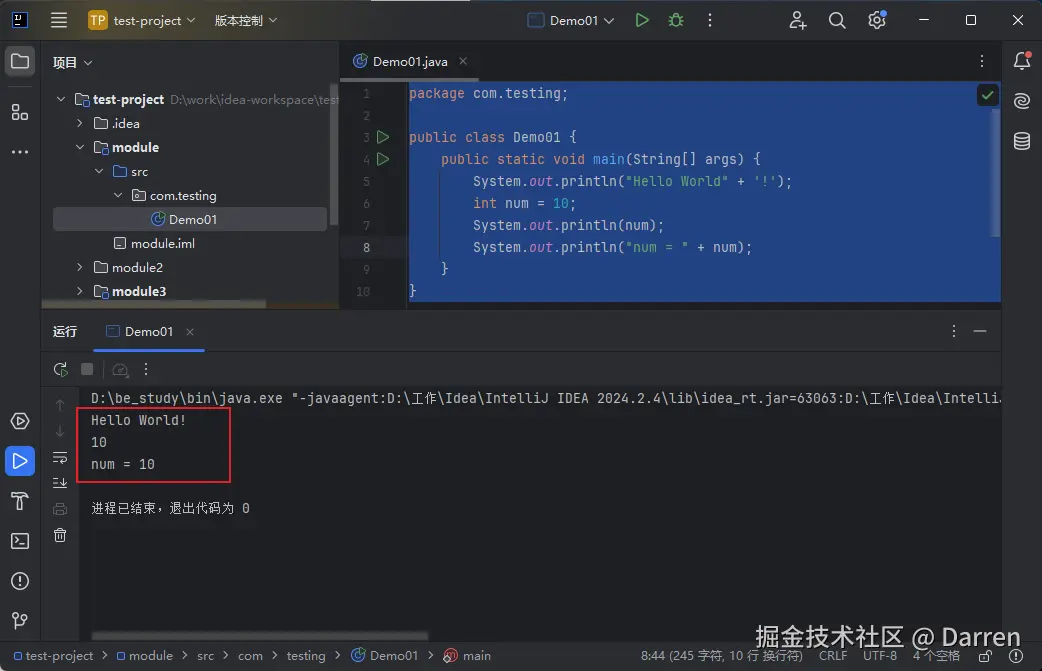The image size is (1042, 671).
Task: Open the profiler attach icon in Run toolbar
Action: point(120,369)
